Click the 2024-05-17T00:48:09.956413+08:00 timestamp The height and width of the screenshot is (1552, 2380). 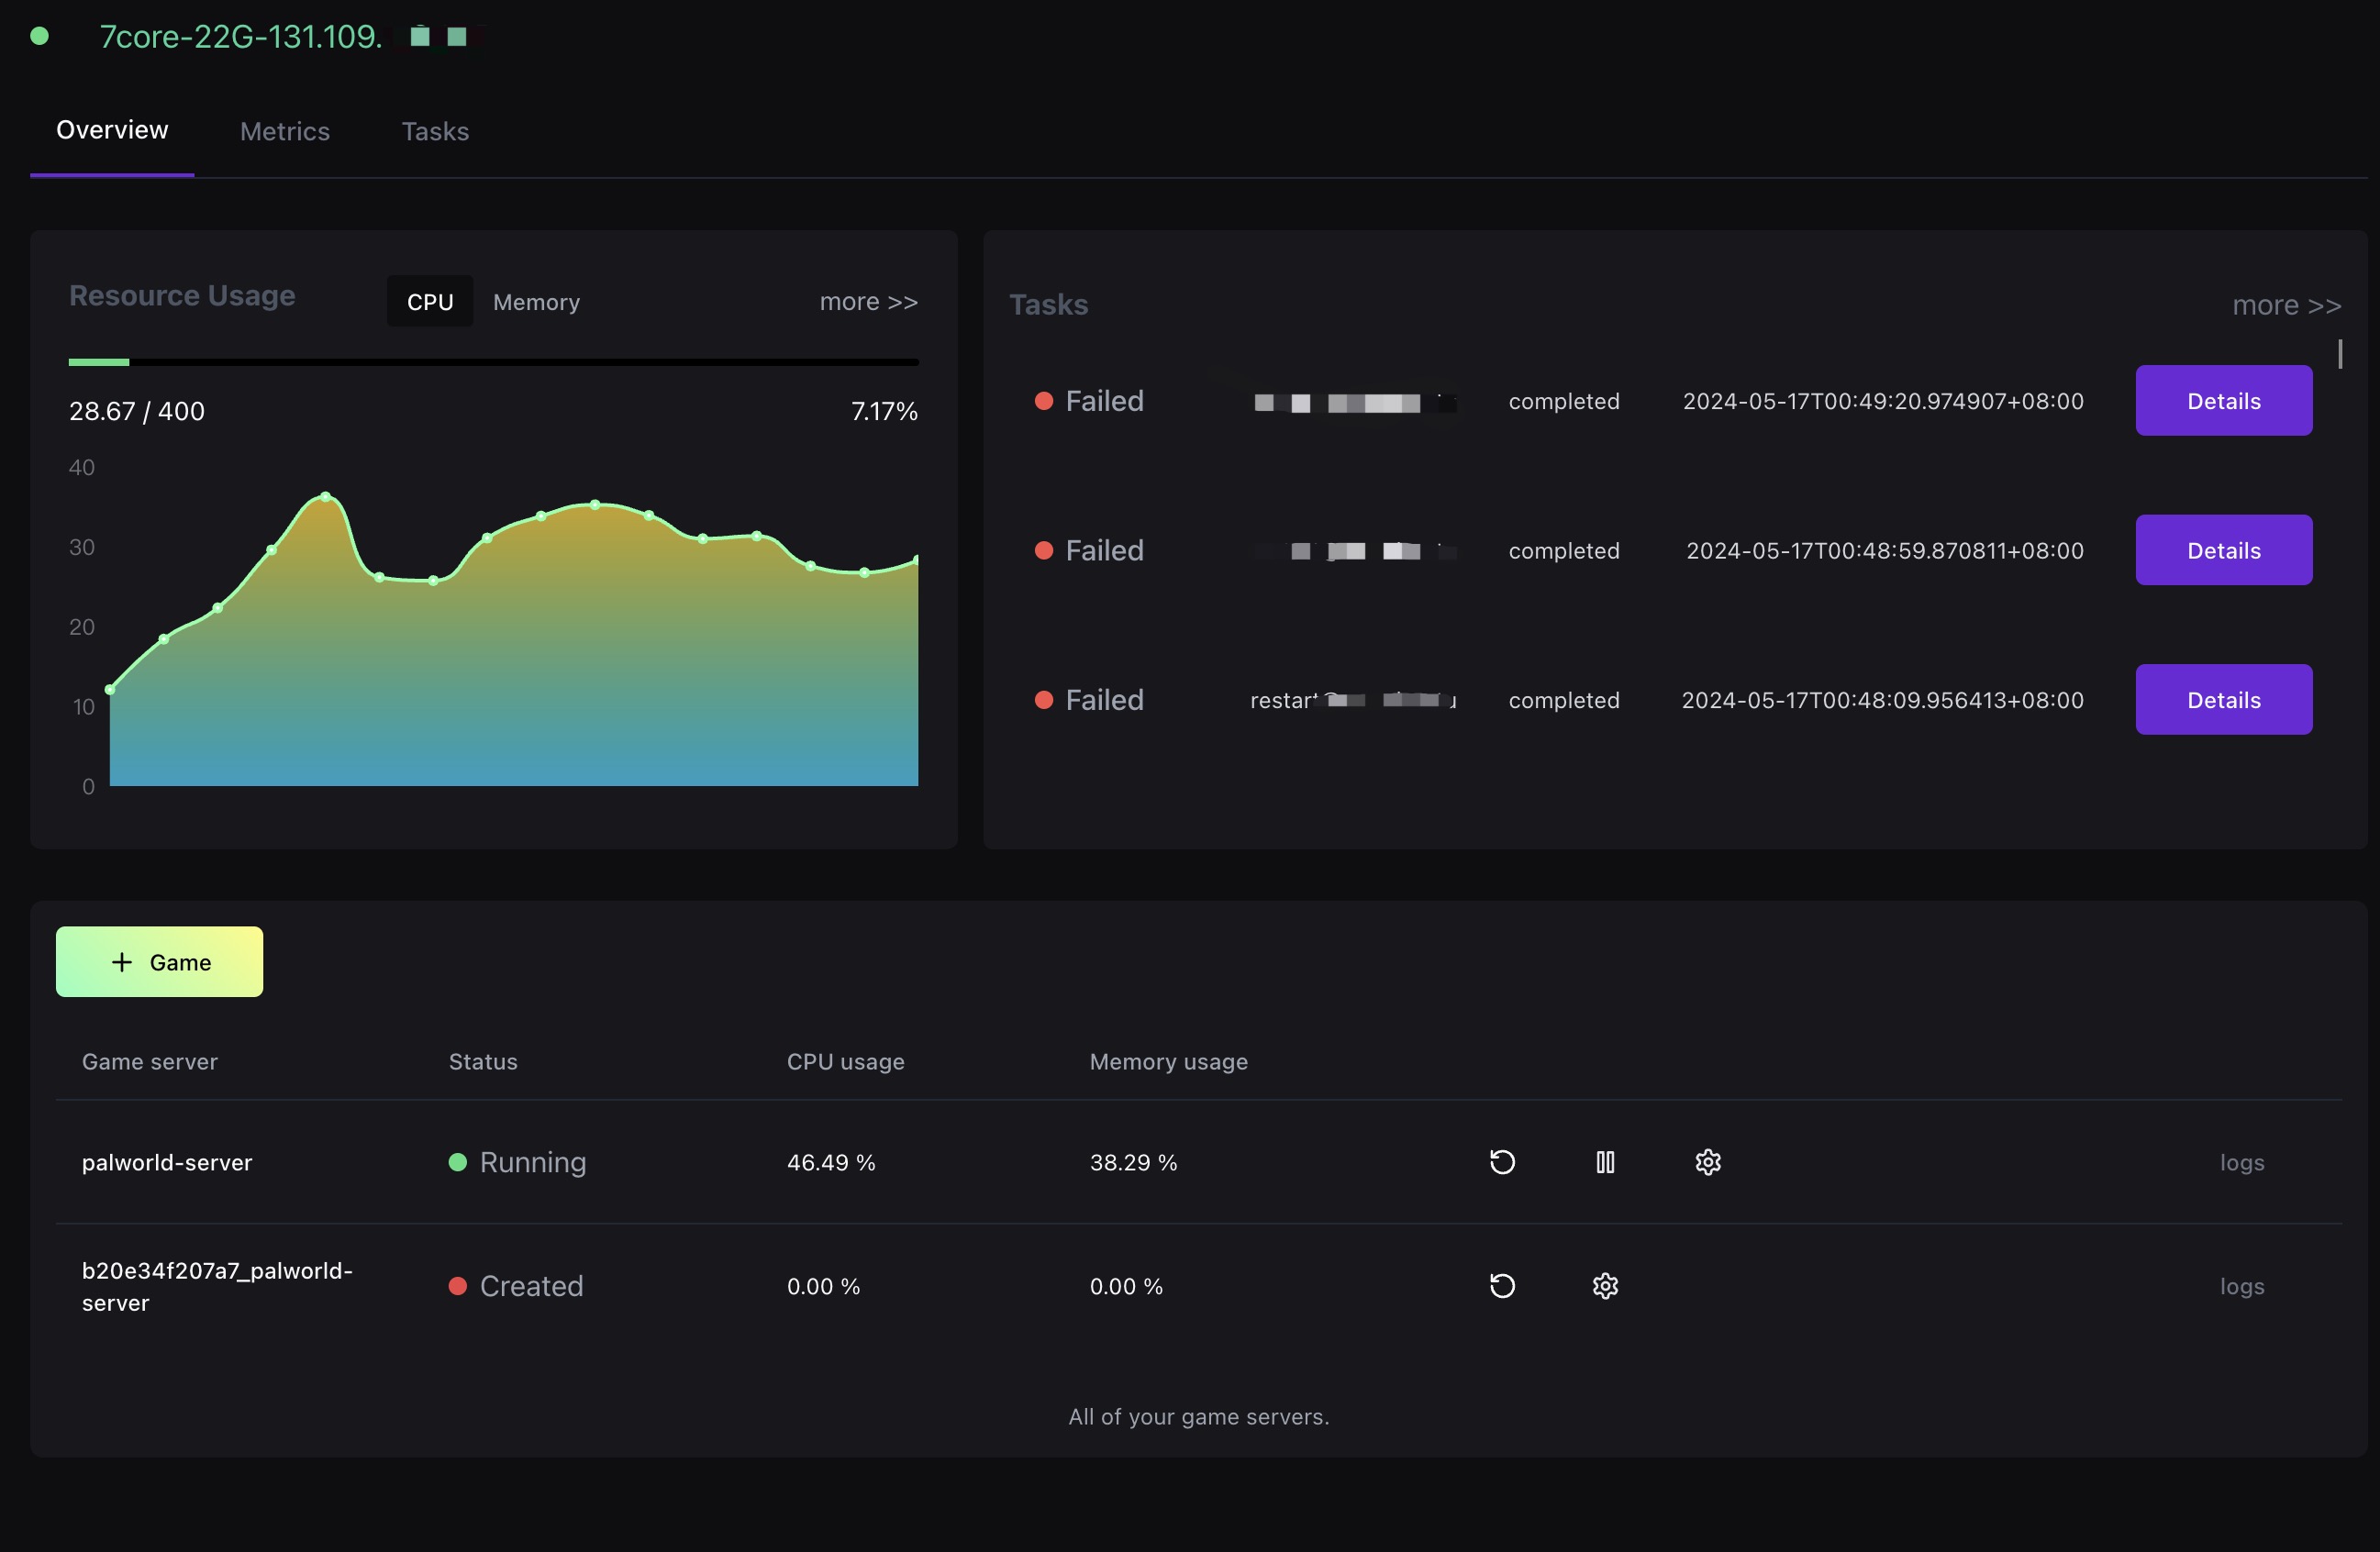click(x=1883, y=700)
